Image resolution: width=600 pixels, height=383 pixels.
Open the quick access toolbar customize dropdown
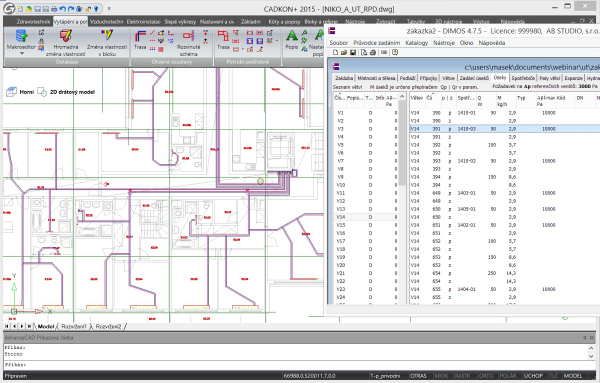point(109,8)
